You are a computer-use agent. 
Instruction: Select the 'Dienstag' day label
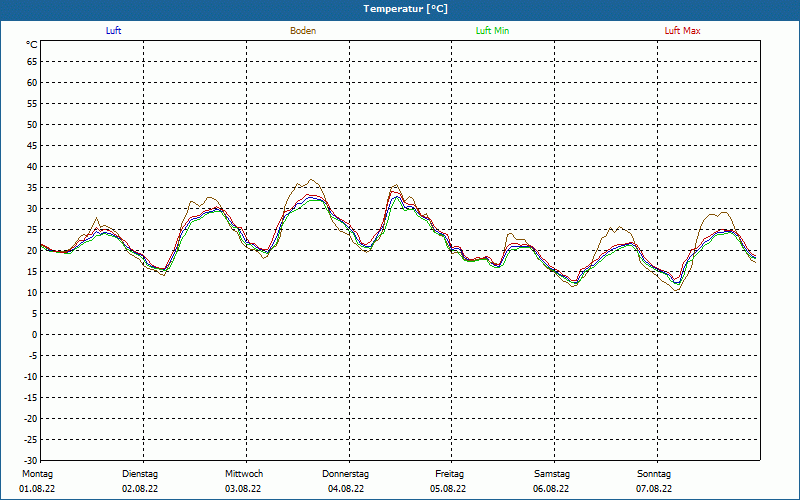pyautogui.click(x=140, y=474)
